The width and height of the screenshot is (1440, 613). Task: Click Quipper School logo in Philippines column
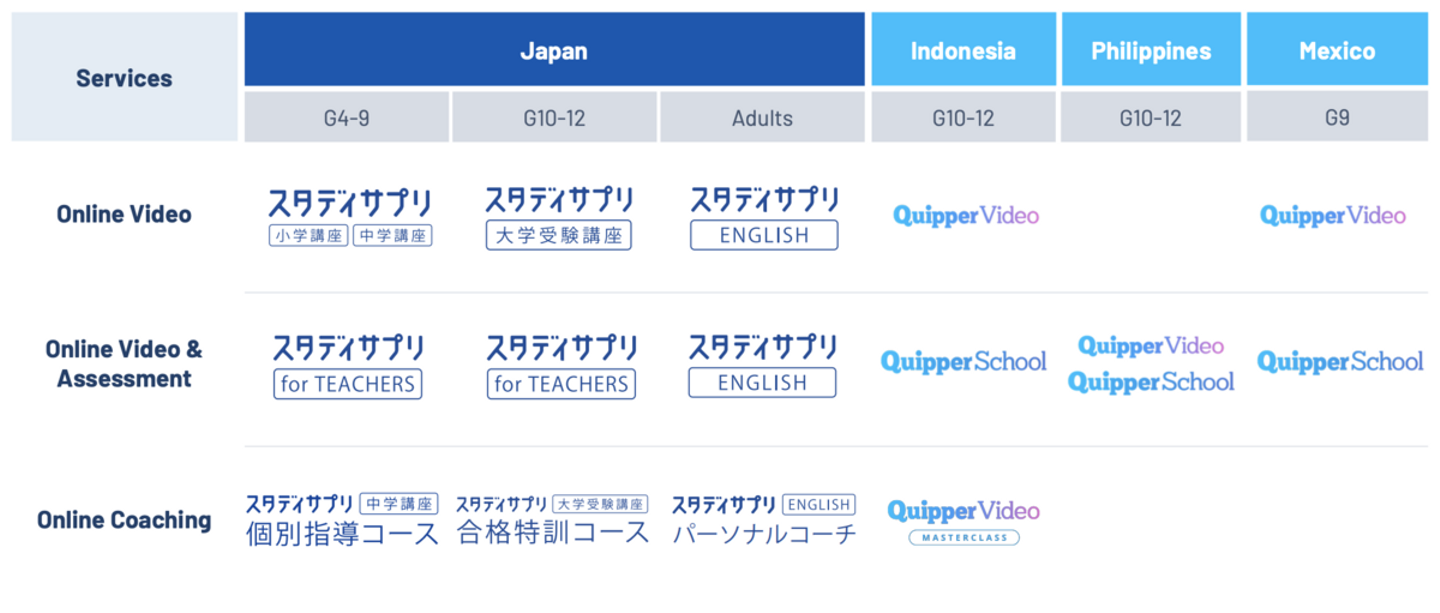[x=1151, y=382]
